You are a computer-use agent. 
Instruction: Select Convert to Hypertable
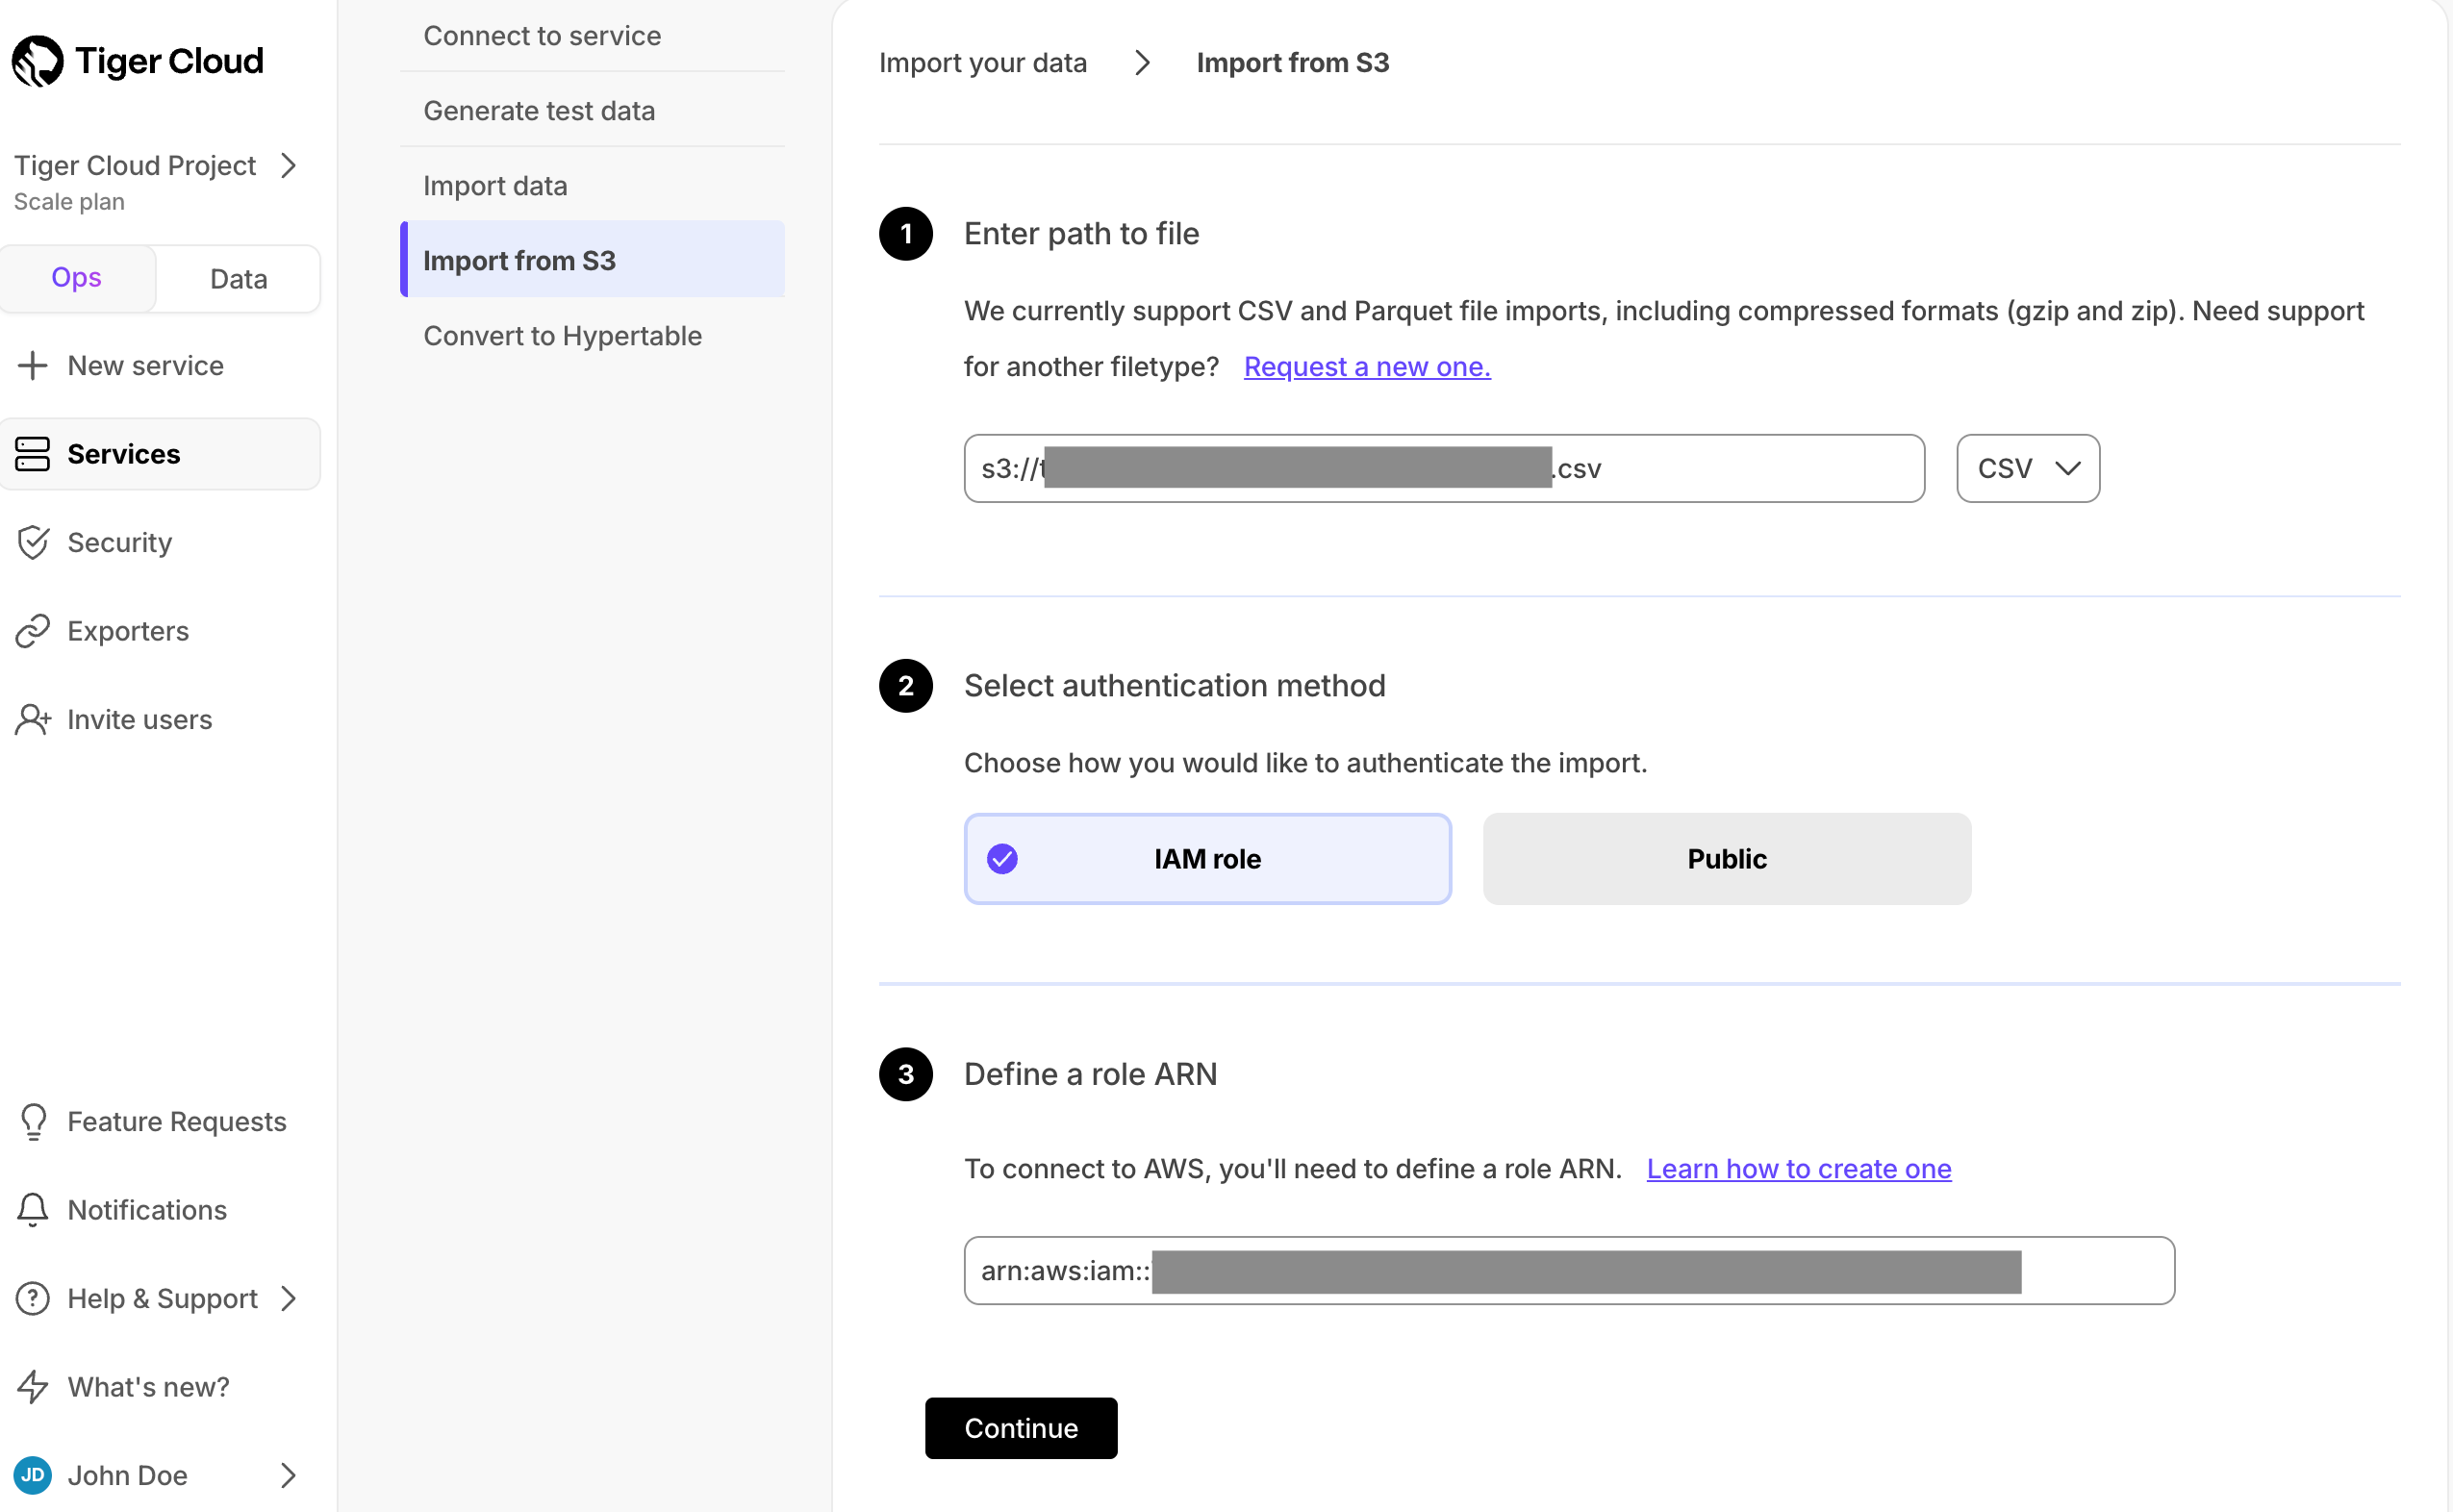pos(563,335)
